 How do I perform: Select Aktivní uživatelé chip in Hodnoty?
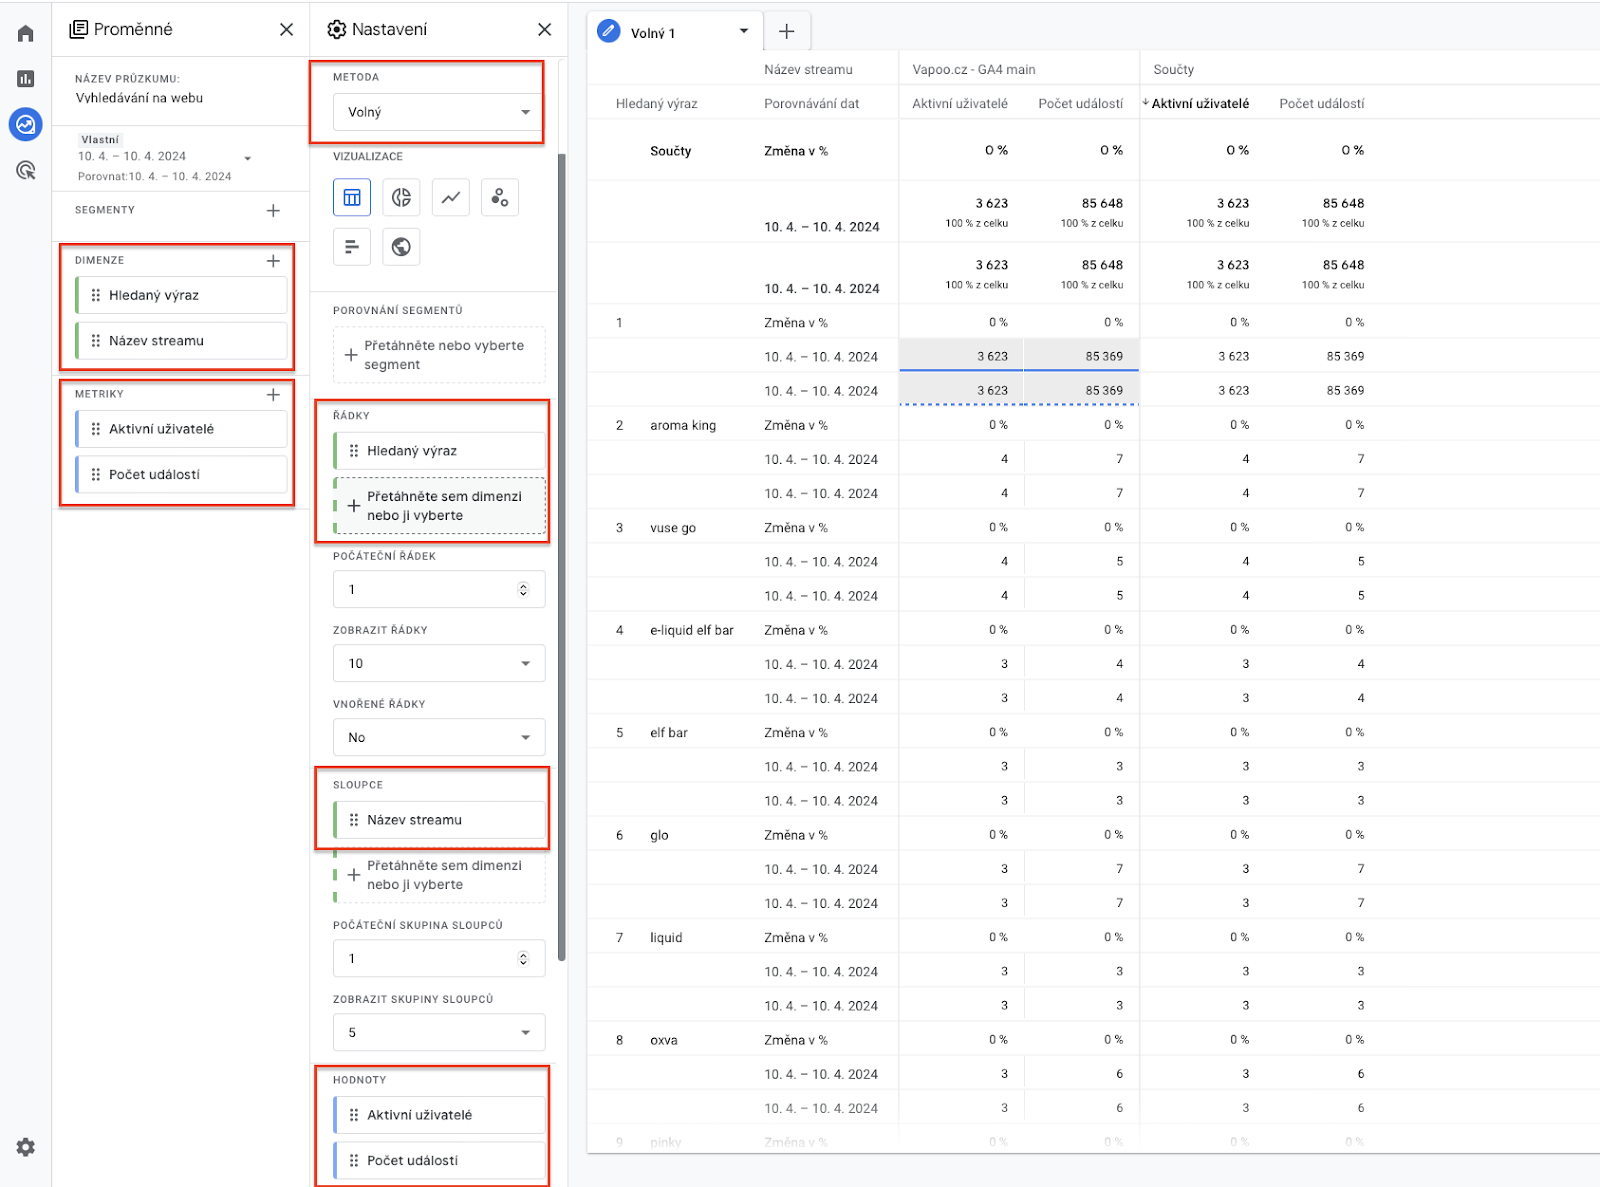pyautogui.click(x=439, y=1115)
